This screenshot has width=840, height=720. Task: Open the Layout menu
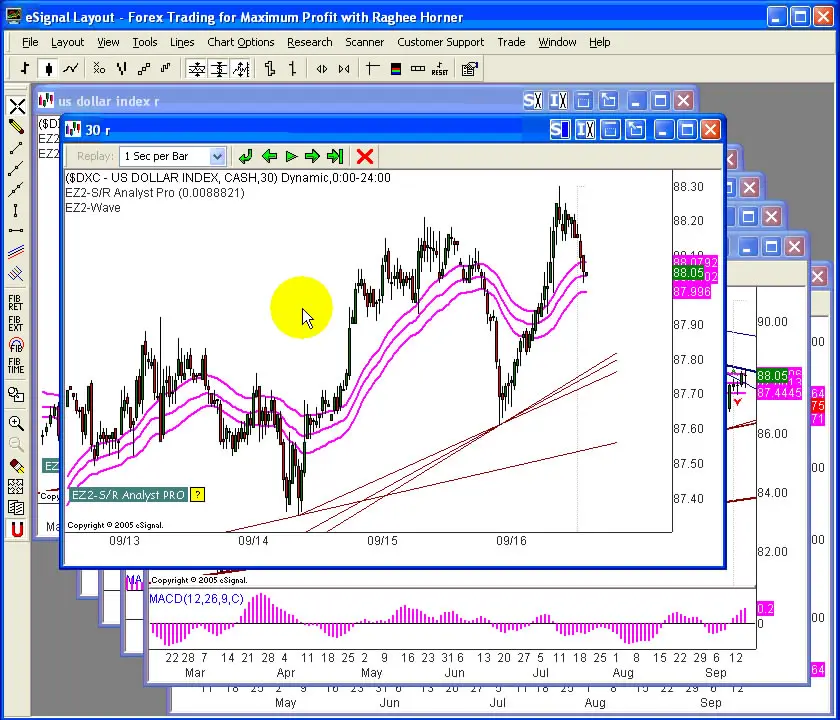68,42
